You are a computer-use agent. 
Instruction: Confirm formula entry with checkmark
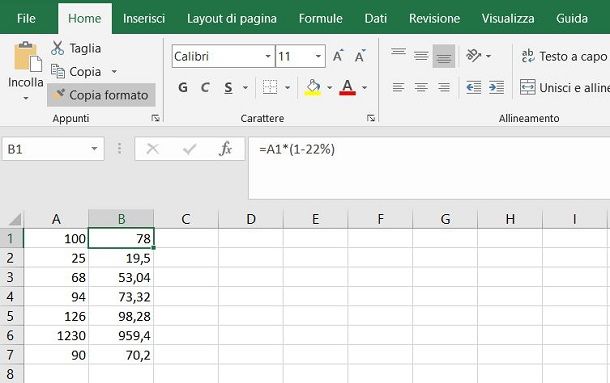point(189,149)
